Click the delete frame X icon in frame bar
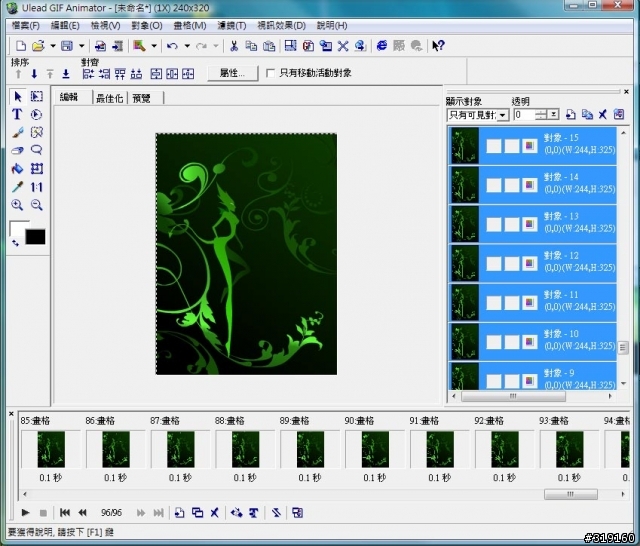 pos(214,513)
